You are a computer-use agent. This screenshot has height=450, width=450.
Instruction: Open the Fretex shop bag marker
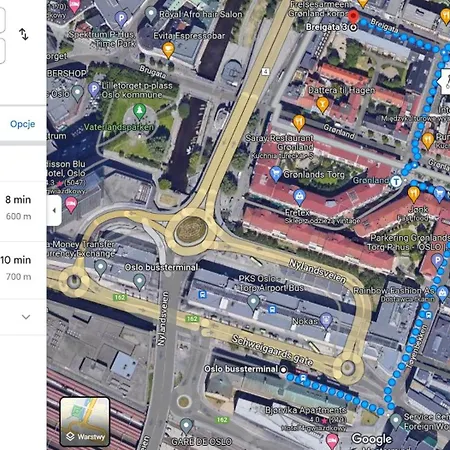[x=300, y=197]
